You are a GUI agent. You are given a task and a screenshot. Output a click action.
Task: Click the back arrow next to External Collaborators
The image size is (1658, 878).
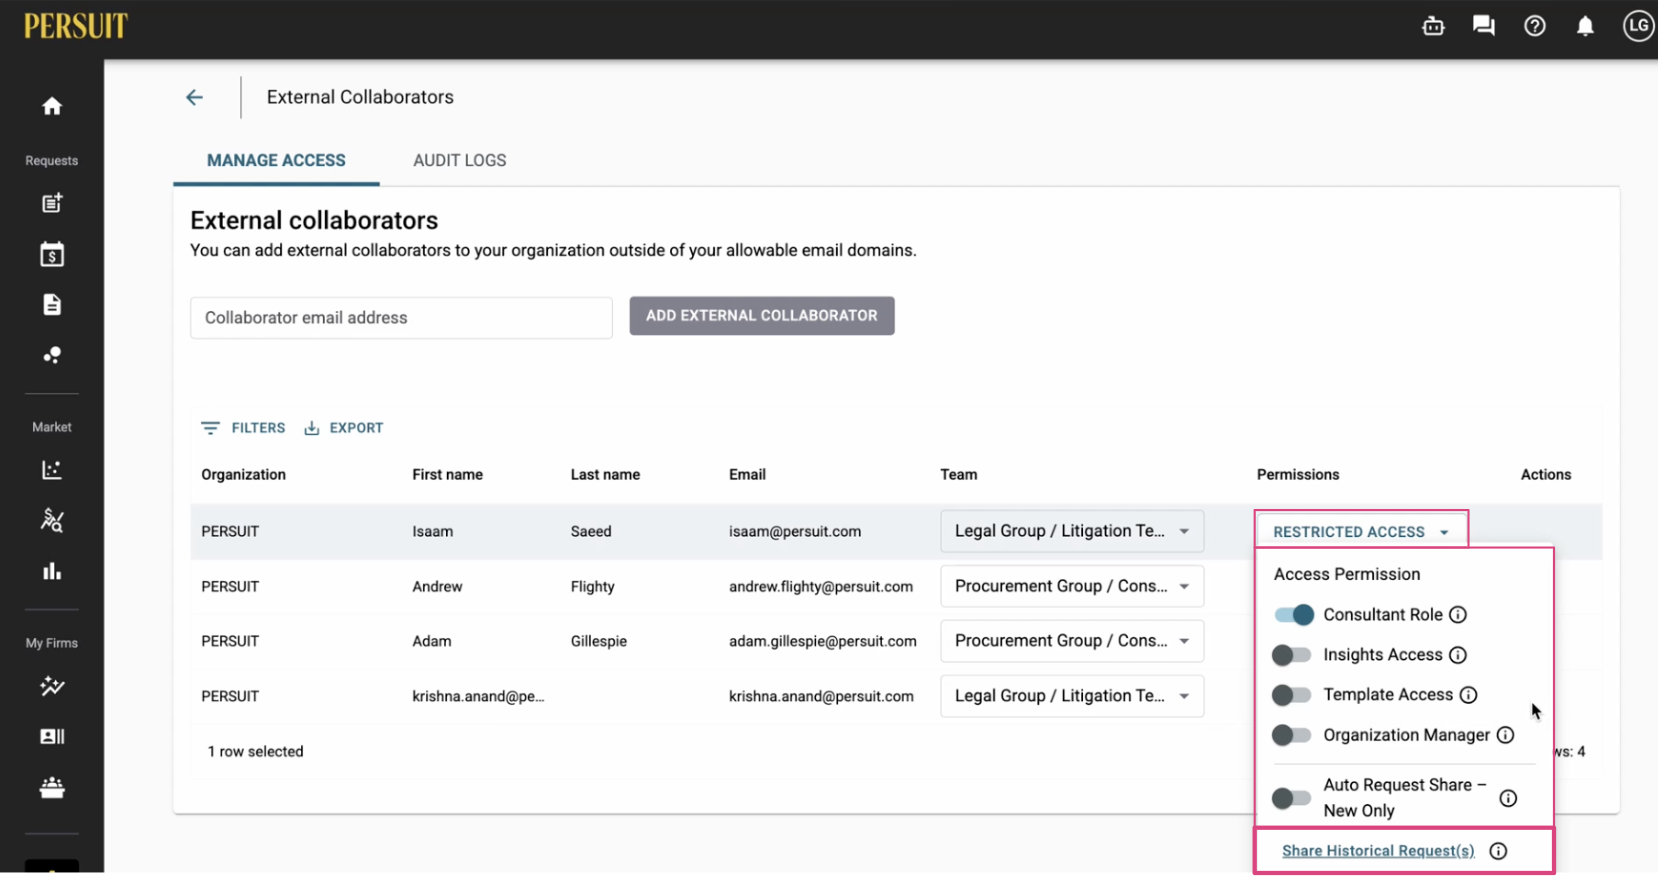tap(195, 97)
